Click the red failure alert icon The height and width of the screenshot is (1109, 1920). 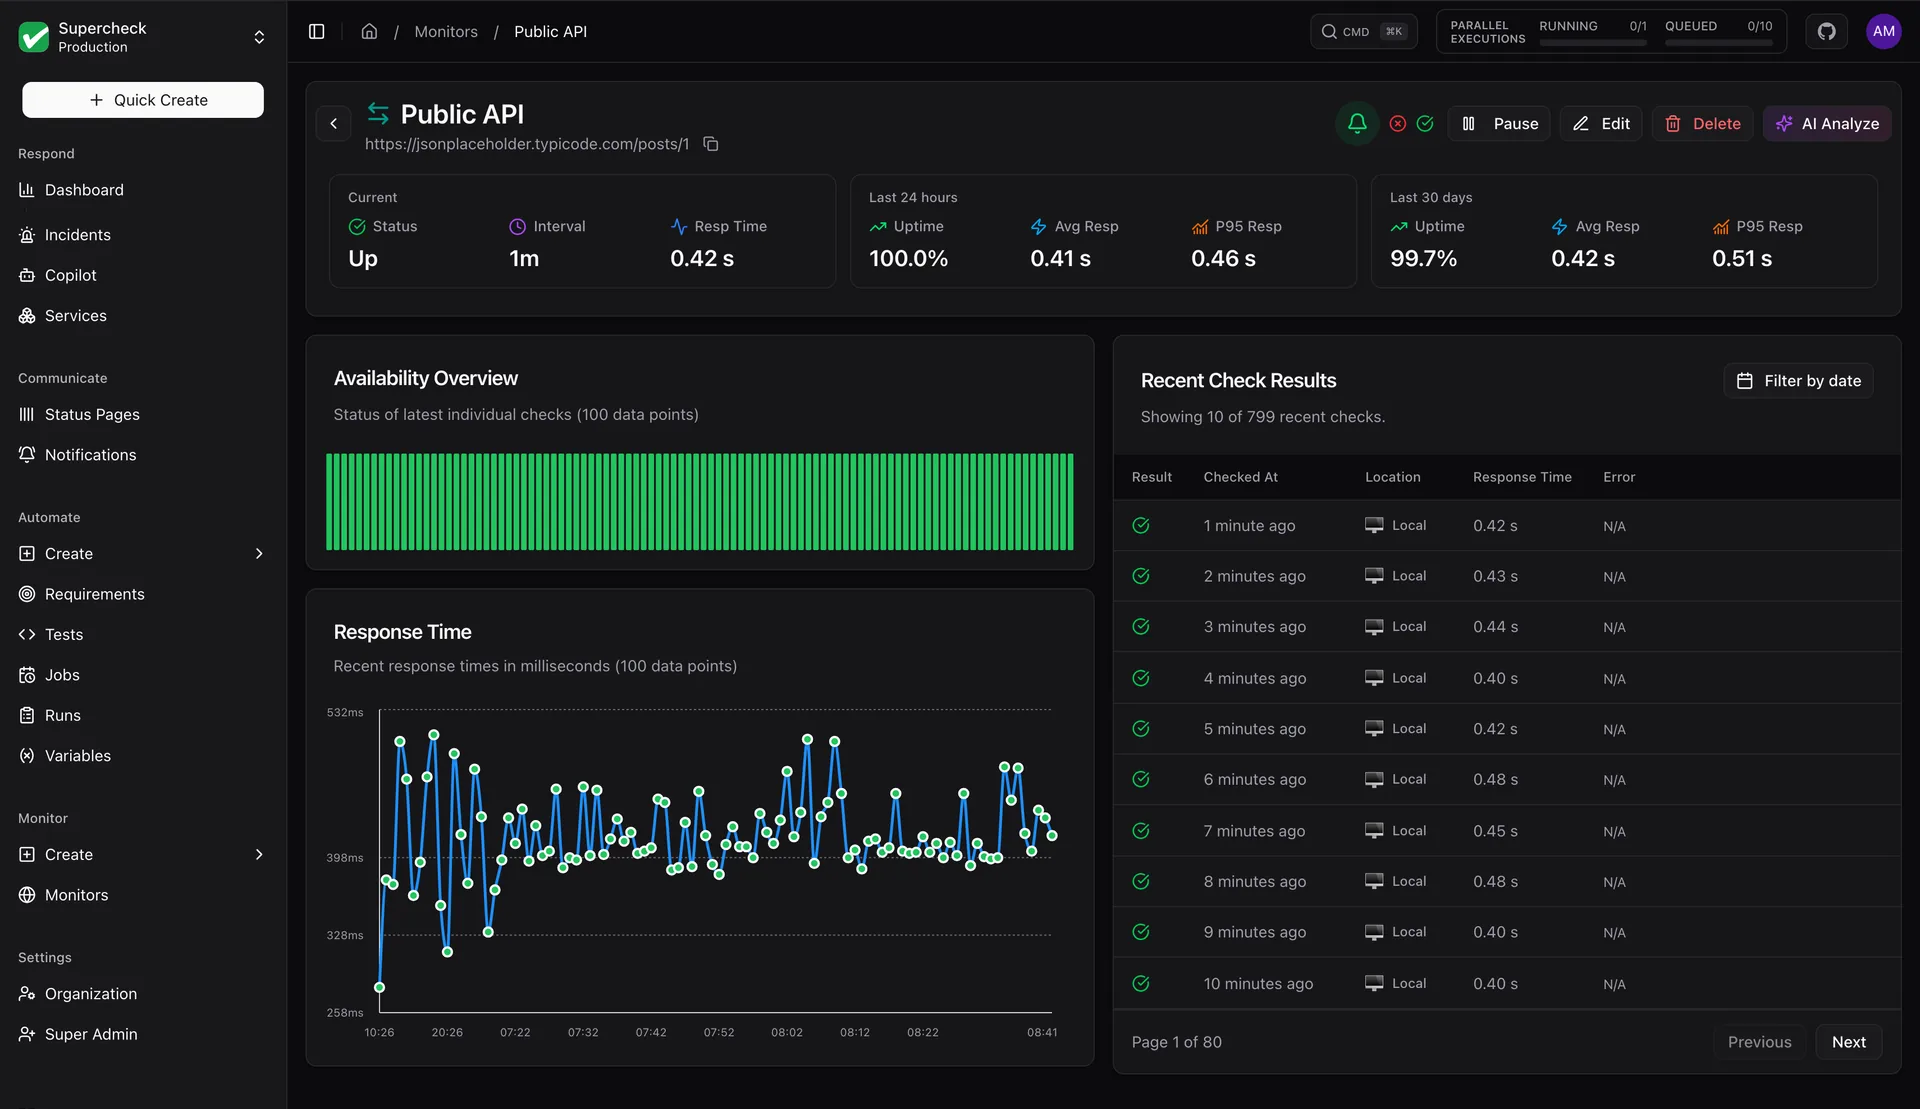click(x=1397, y=123)
